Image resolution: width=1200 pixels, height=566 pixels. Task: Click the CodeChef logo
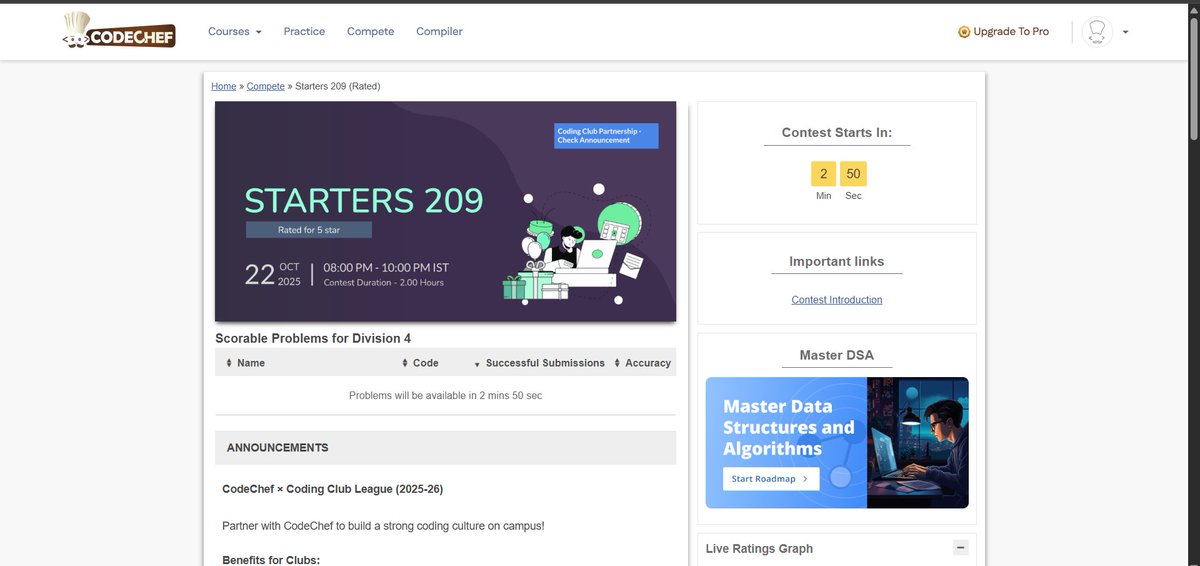coord(119,31)
